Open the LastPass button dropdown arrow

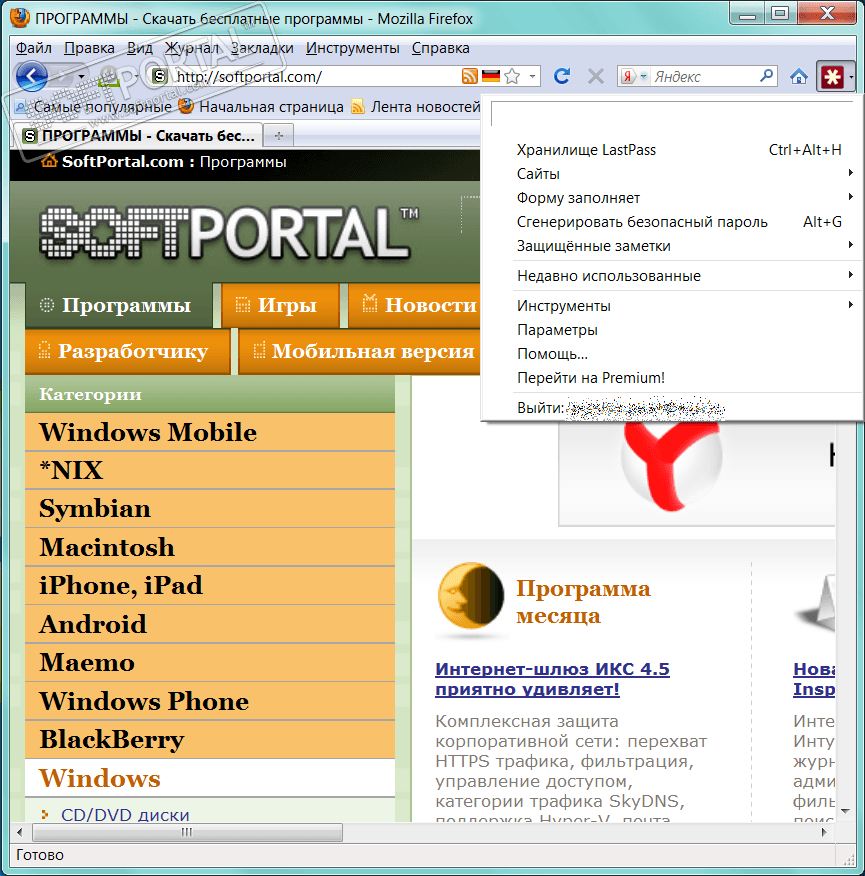(x=851, y=77)
